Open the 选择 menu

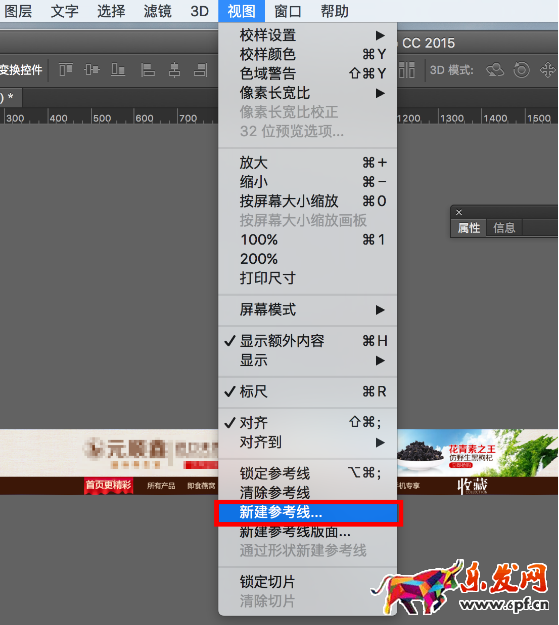tap(111, 11)
